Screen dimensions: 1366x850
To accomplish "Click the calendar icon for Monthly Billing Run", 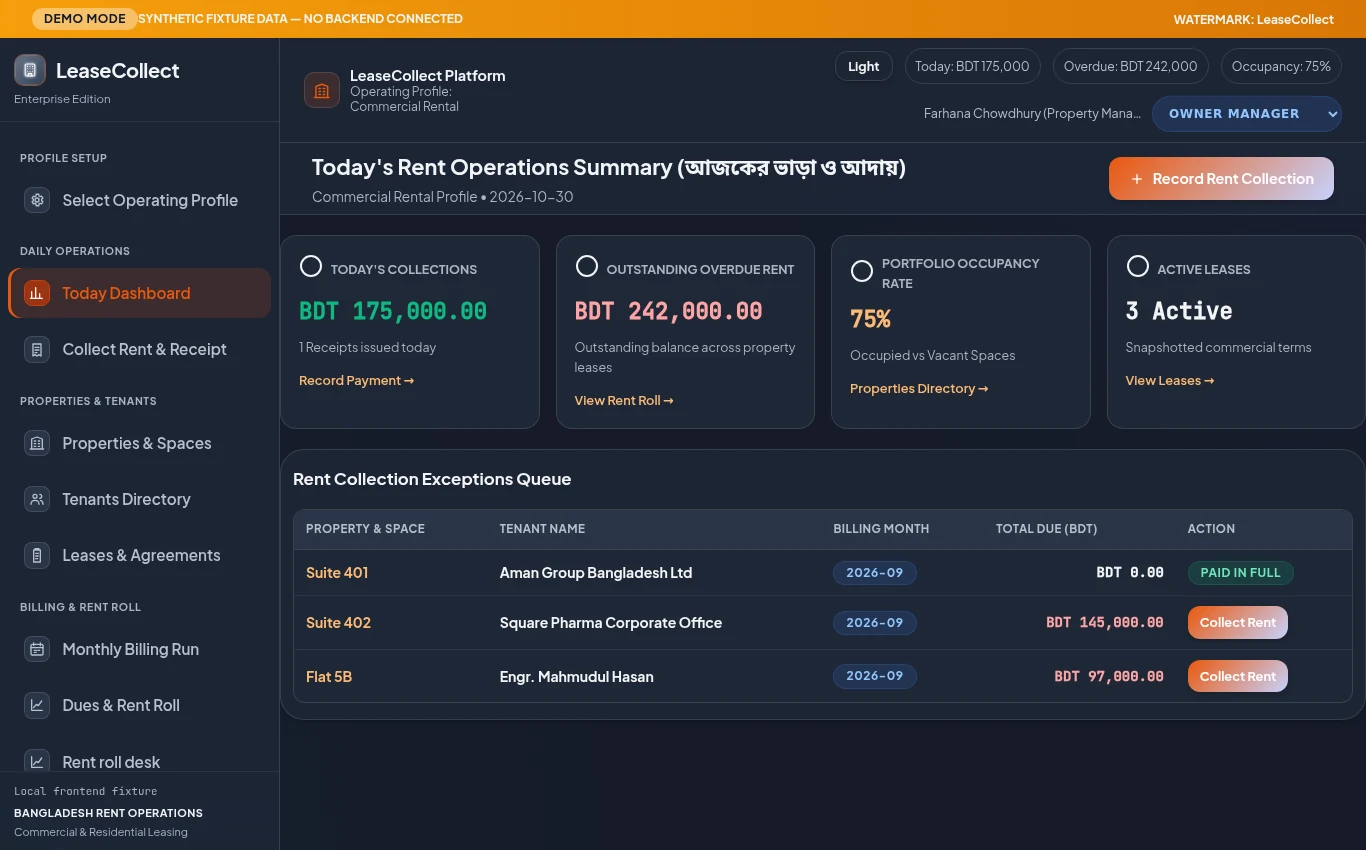I will pyautogui.click(x=37, y=649).
